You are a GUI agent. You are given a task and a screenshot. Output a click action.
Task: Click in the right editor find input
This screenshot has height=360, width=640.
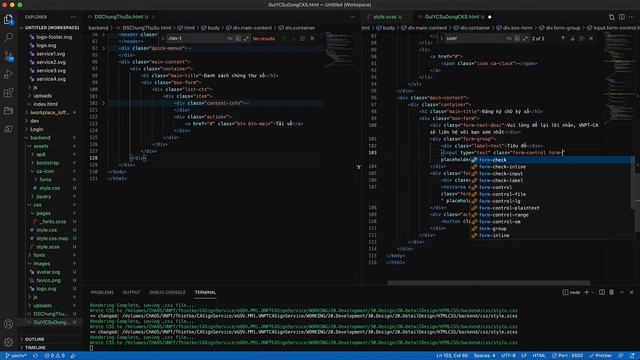point(474,38)
